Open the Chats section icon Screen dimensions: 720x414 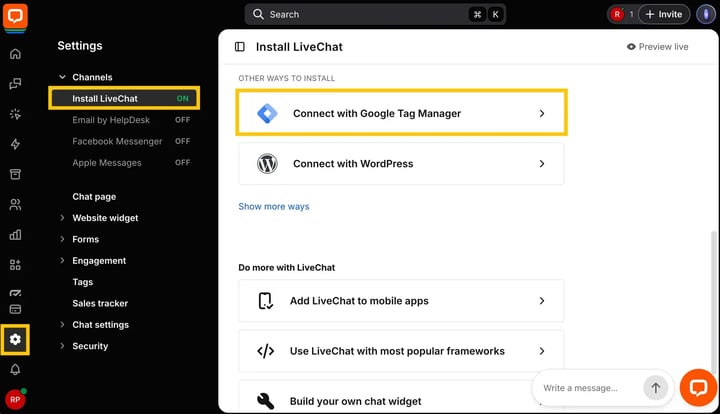coord(15,84)
